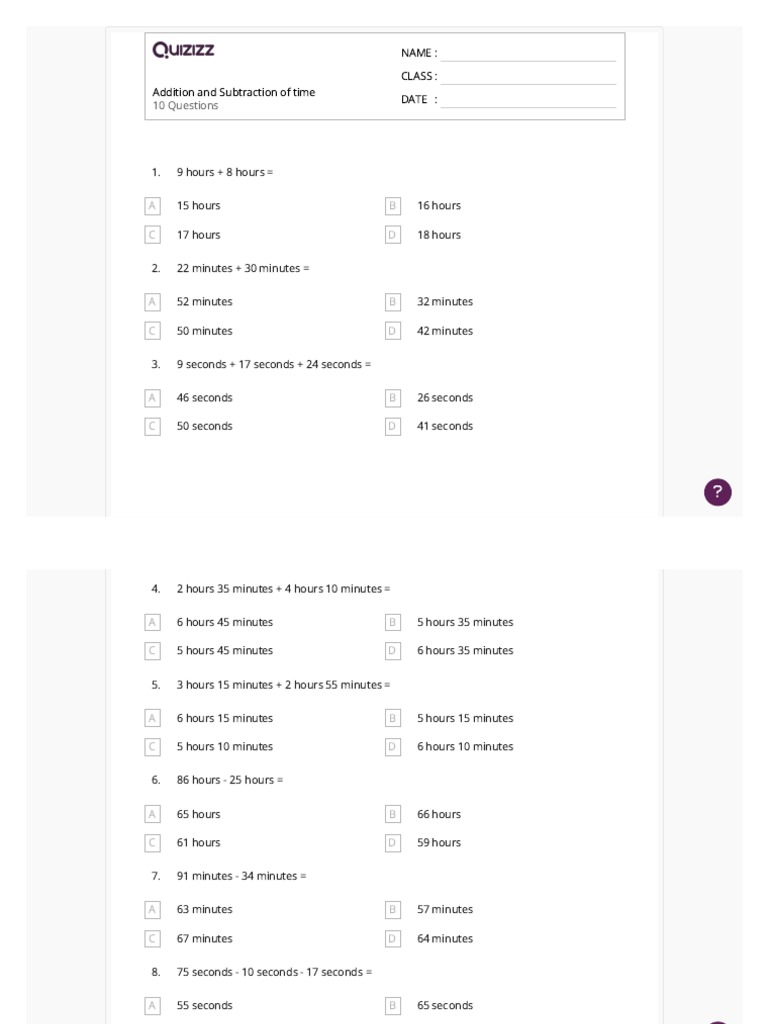Click the DATE input line
Screen dimensions: 768x1024
coord(528,100)
